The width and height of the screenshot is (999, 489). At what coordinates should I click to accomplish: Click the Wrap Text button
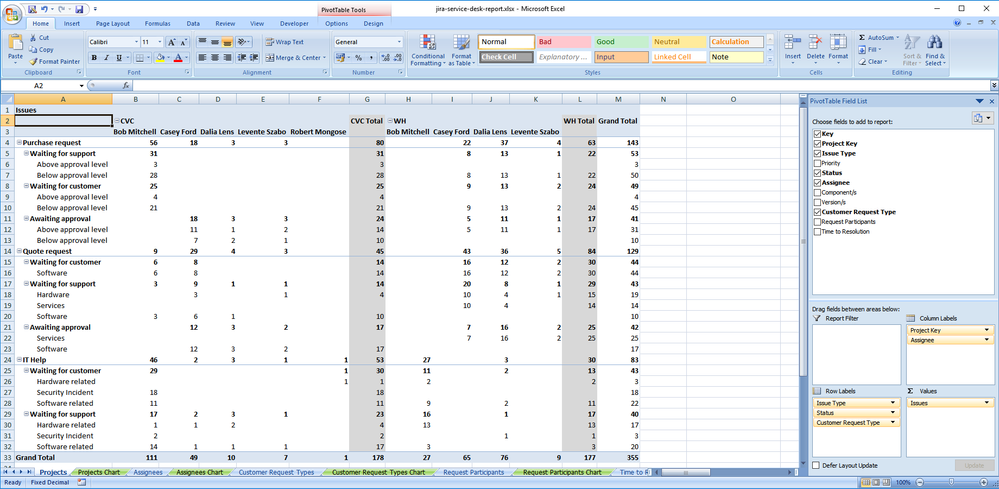pyautogui.click(x=285, y=42)
